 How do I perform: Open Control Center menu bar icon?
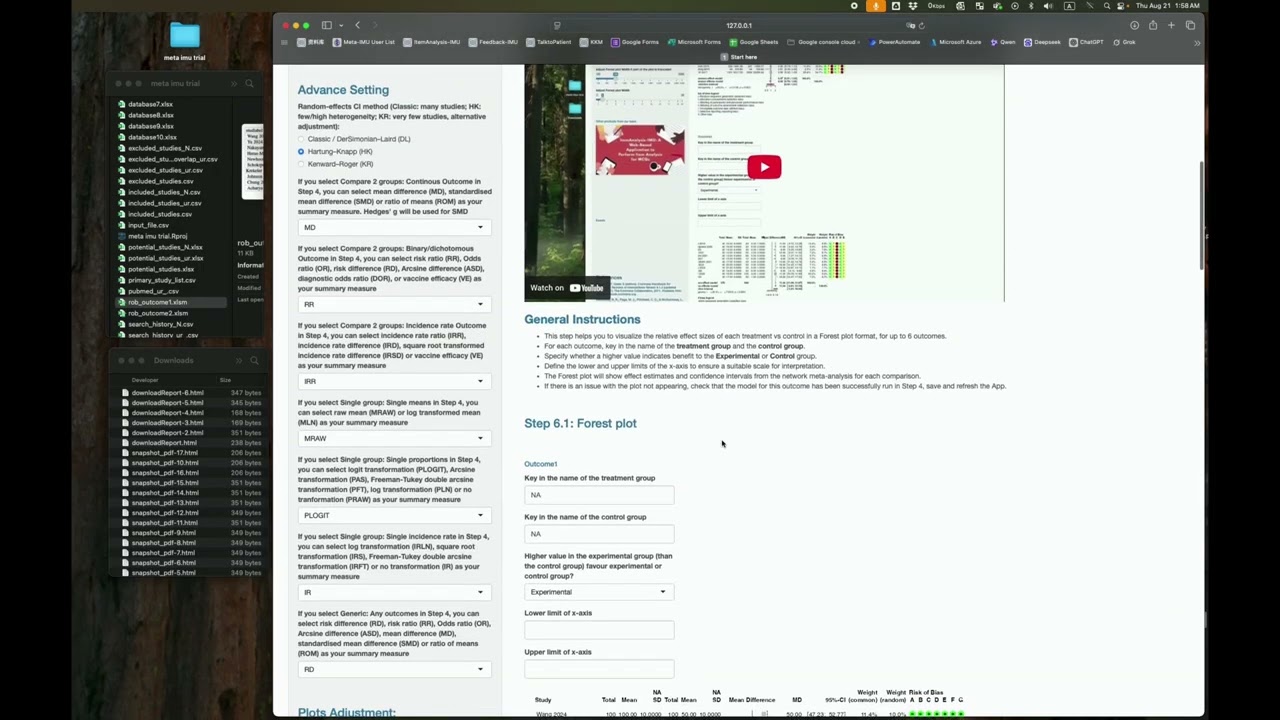coord(1123,6)
